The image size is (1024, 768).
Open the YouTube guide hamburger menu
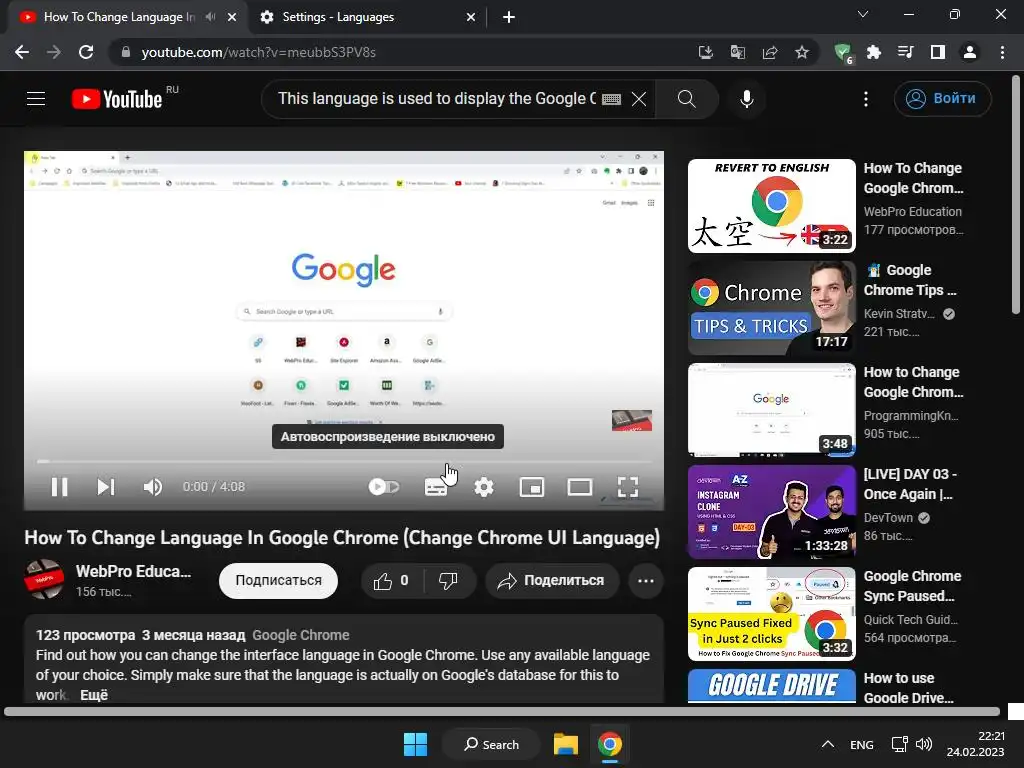[36, 99]
